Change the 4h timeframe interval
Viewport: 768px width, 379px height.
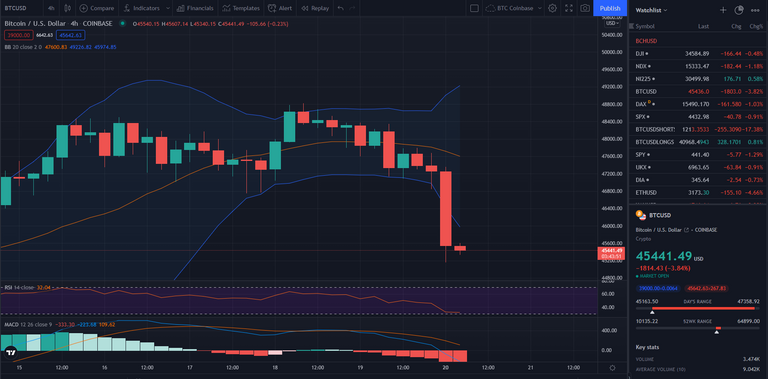coord(51,8)
